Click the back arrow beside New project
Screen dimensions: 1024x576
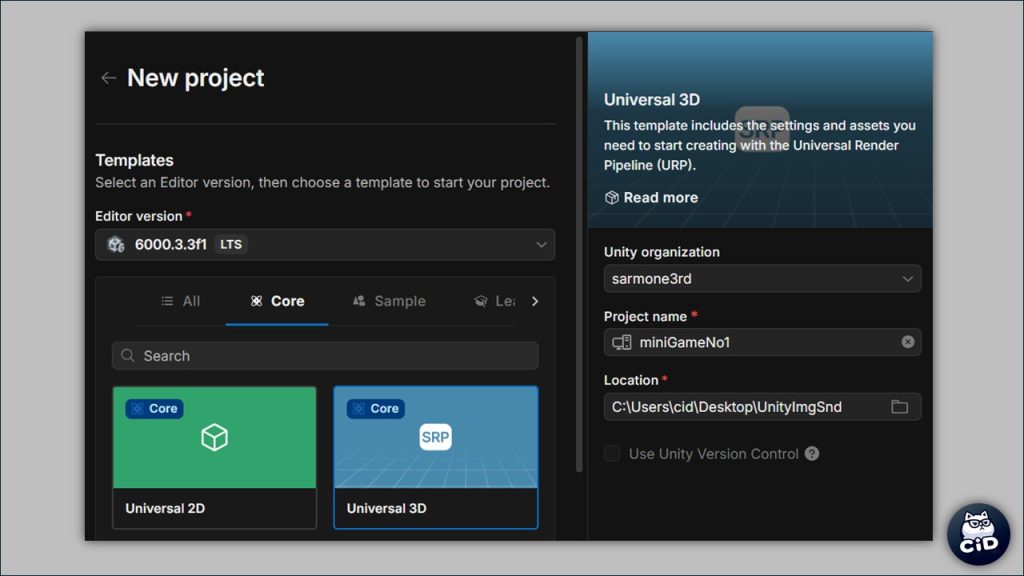pyautogui.click(x=108, y=78)
